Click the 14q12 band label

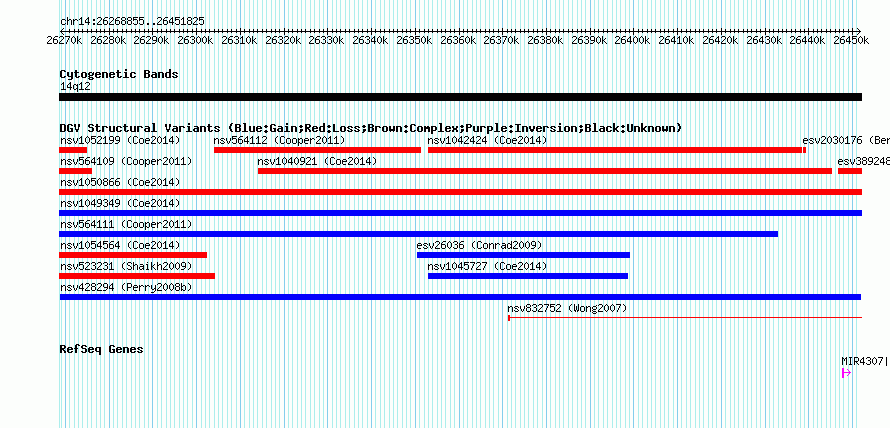[75, 86]
